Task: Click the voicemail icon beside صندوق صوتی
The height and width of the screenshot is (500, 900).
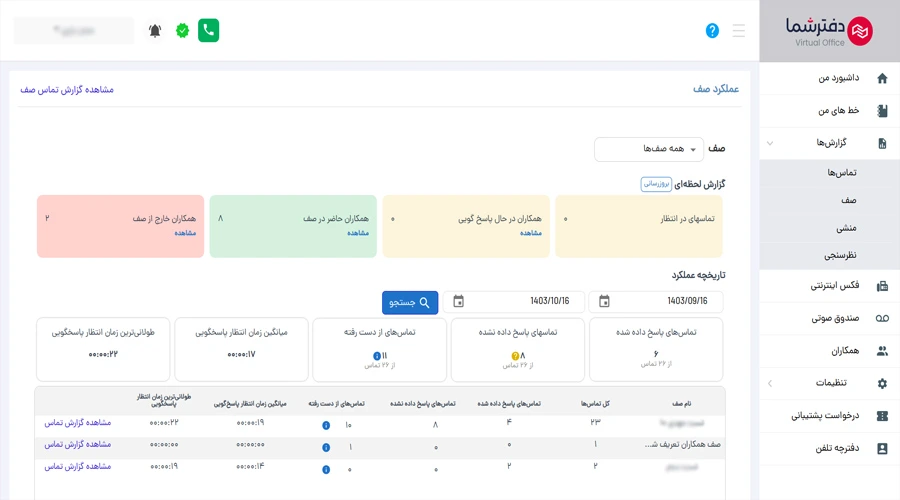Action: (882, 318)
